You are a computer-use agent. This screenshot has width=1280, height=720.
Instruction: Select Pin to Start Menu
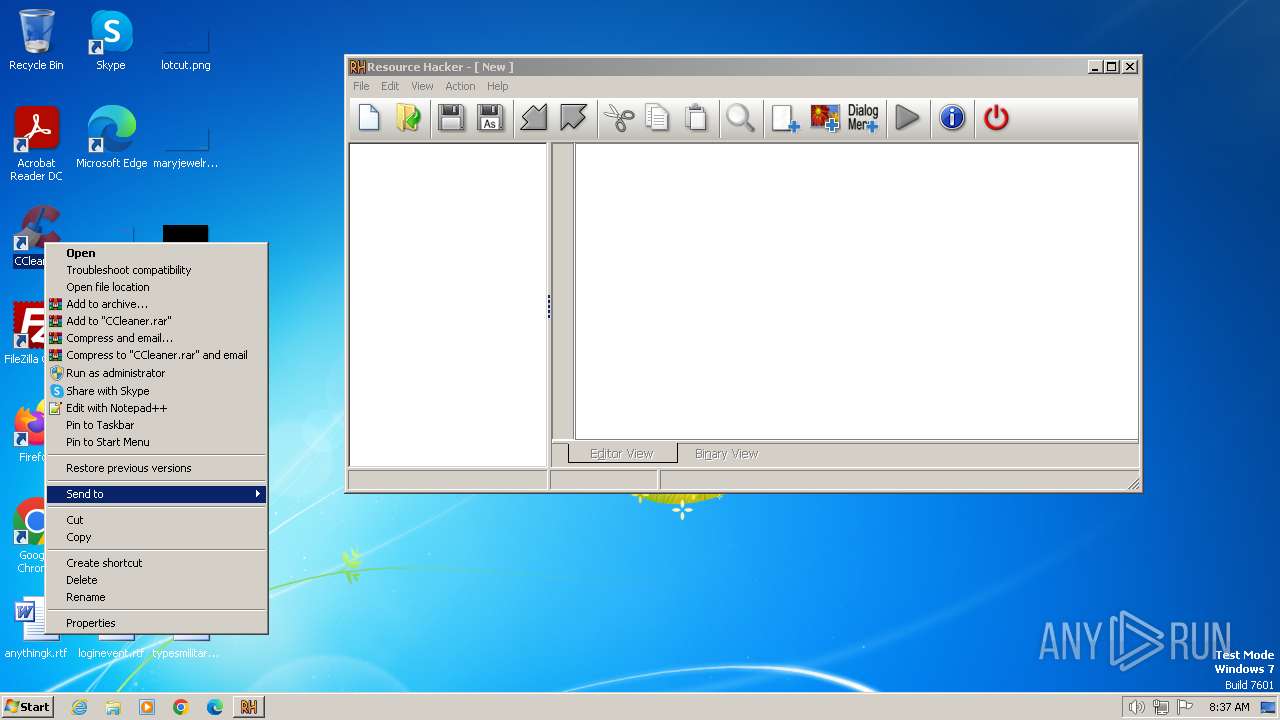click(156, 442)
